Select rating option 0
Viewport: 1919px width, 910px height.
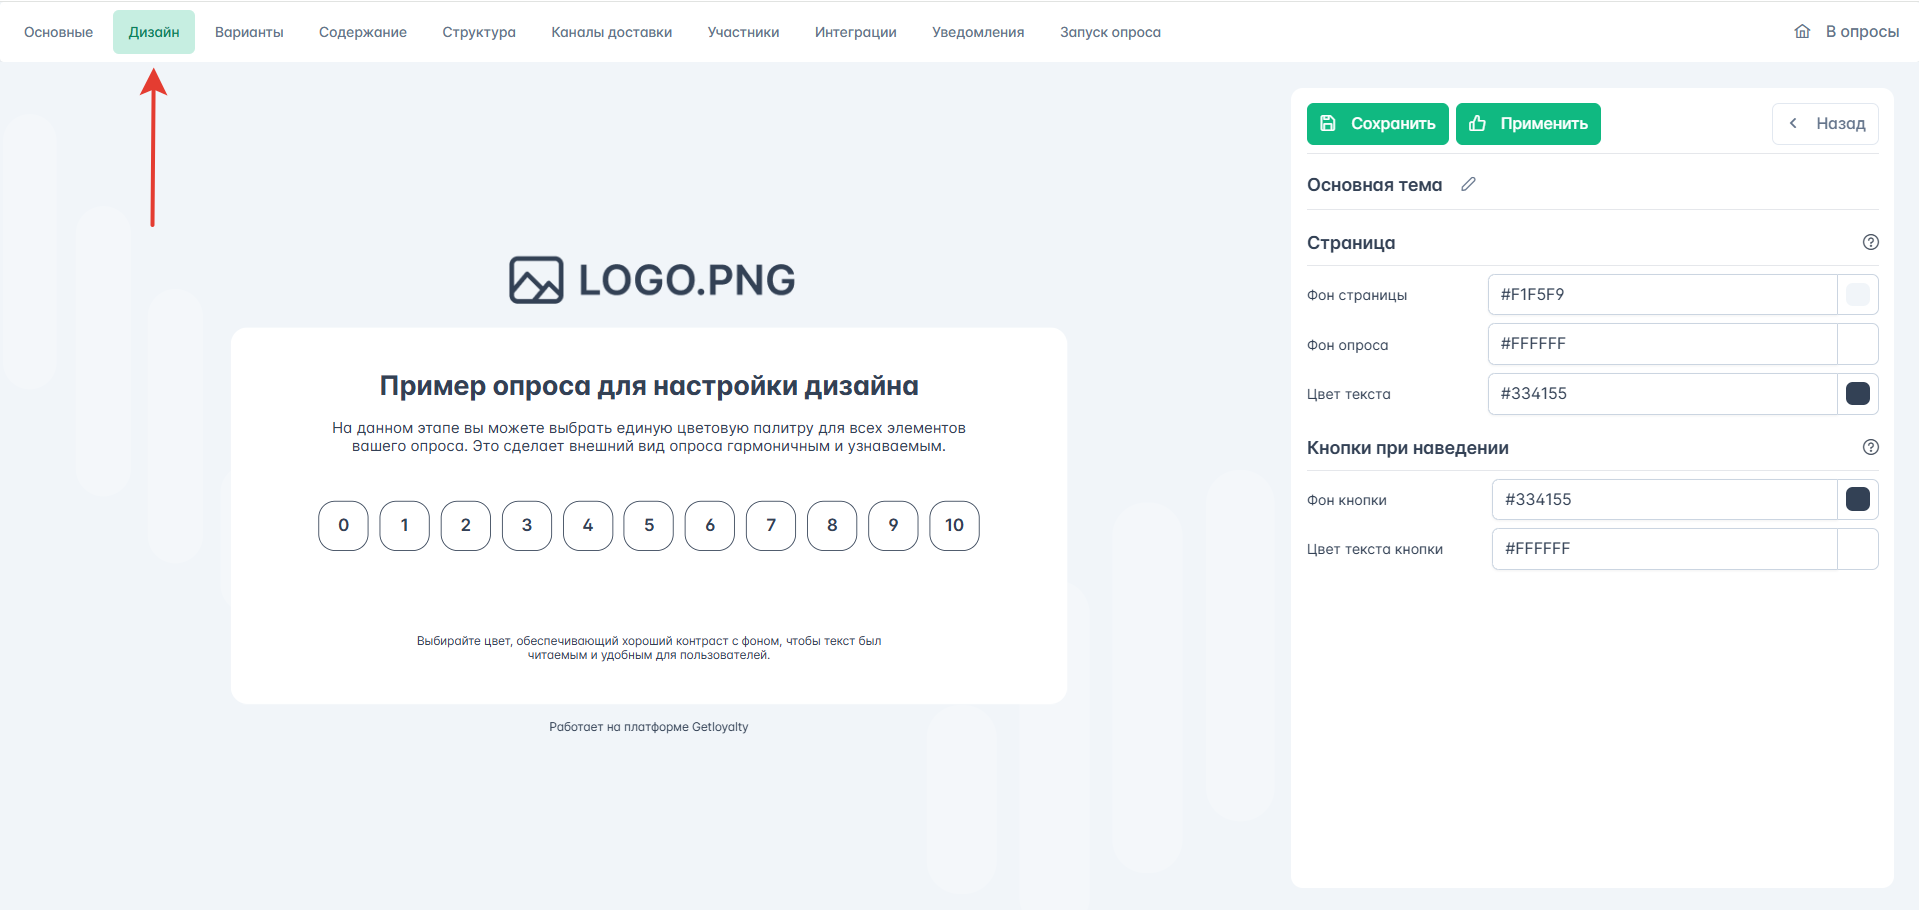pos(343,525)
